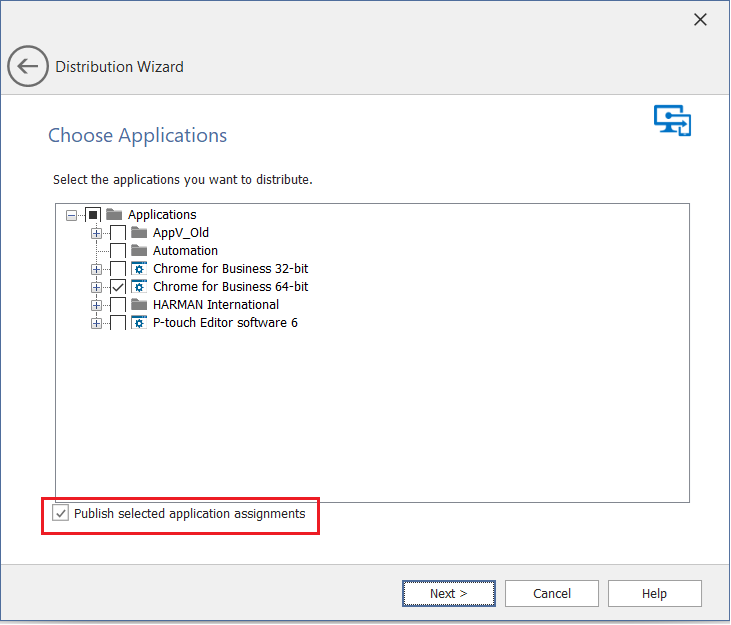Click P-touch Editor software 6 app icon
Viewport: 731px width, 625px height.
[x=139, y=323]
